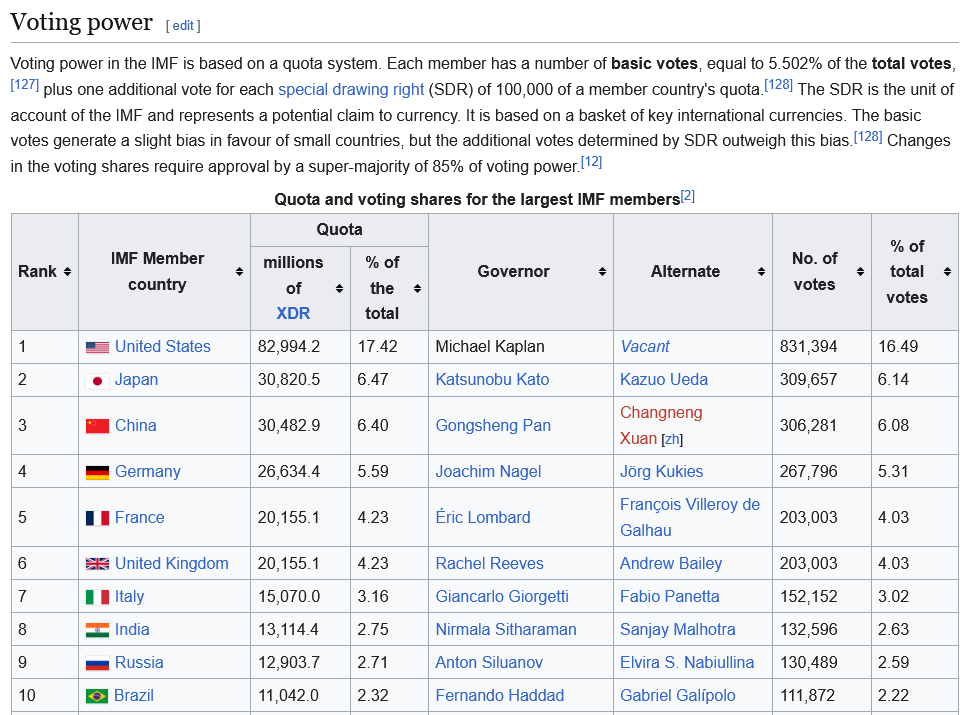Open the Russia country link
969x715 pixels.
click(139, 662)
